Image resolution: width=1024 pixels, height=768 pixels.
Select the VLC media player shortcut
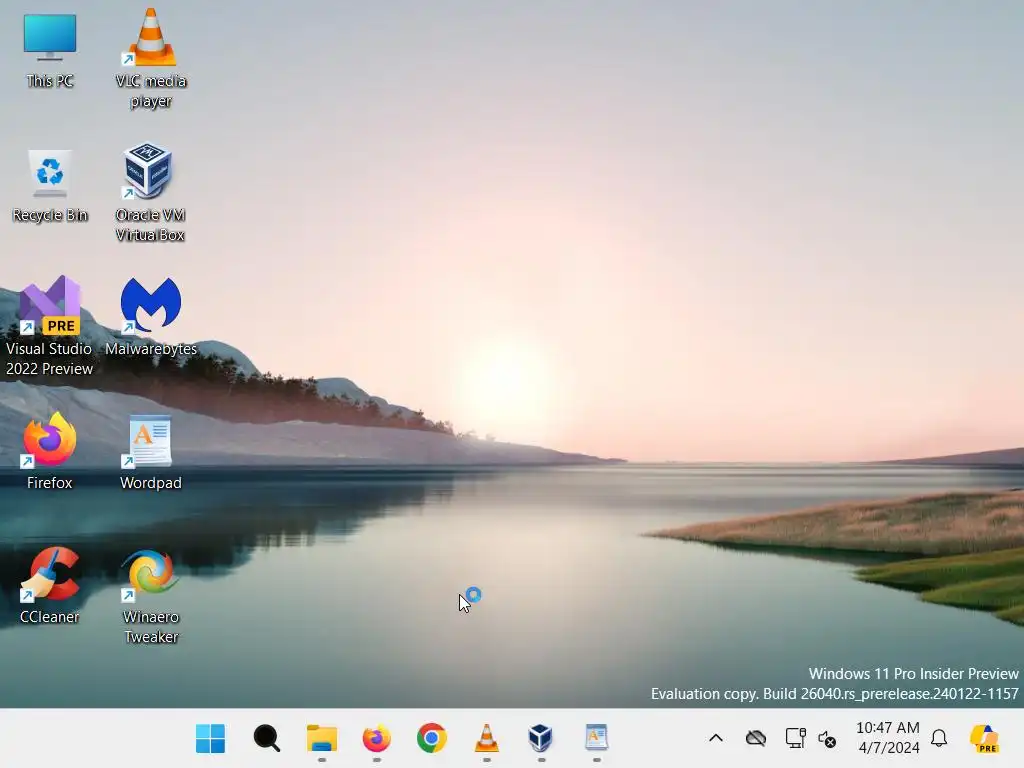(x=151, y=59)
